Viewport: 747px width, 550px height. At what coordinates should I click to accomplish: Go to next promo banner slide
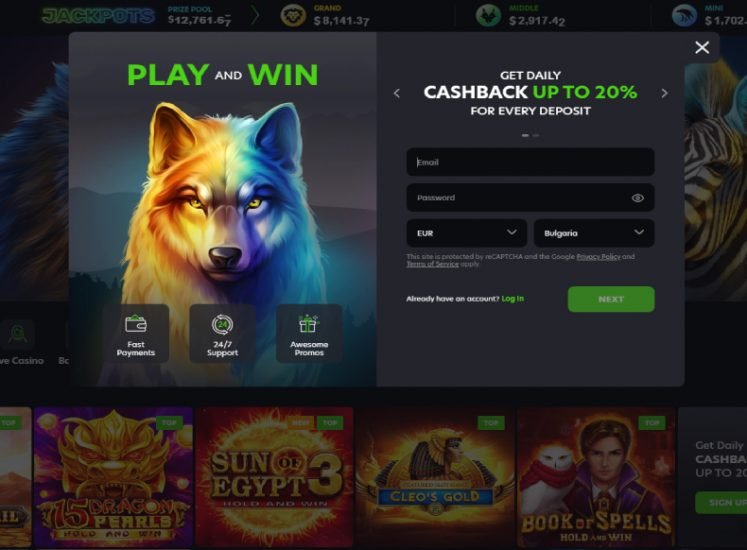tap(664, 93)
